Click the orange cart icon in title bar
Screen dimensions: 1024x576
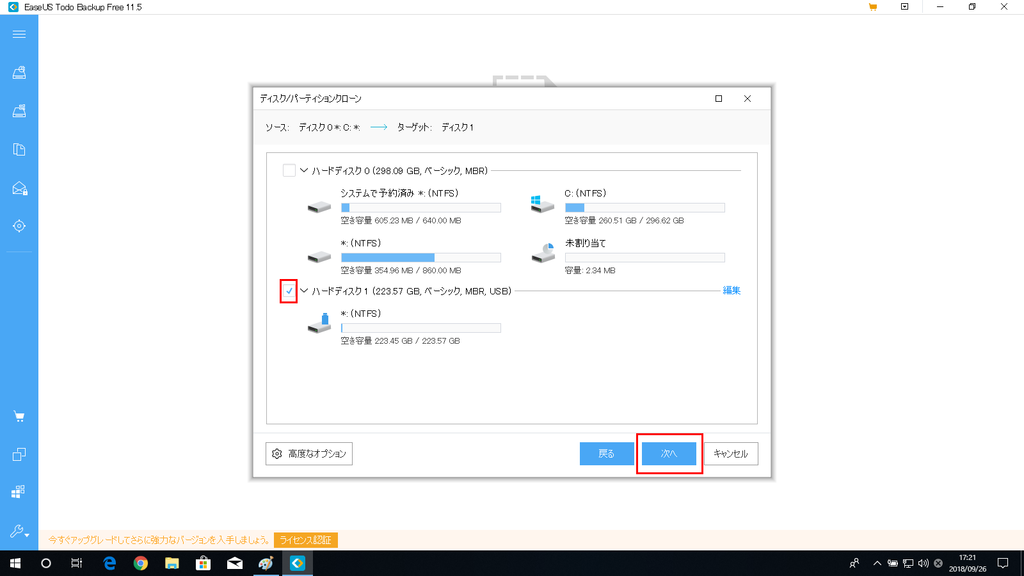(x=872, y=7)
